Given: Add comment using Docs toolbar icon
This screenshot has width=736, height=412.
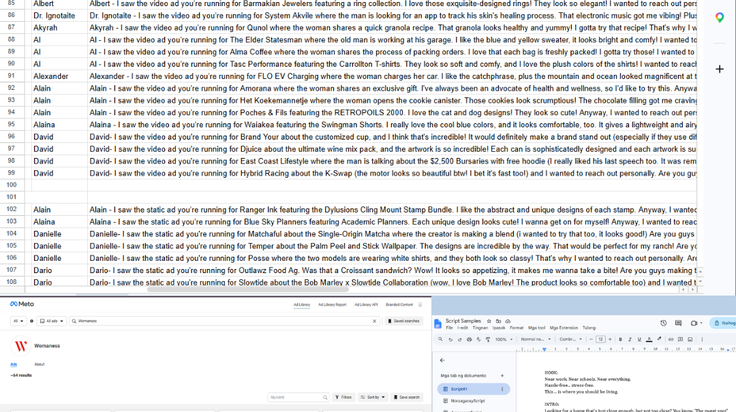Looking at the screenshot, I should pos(680,339).
